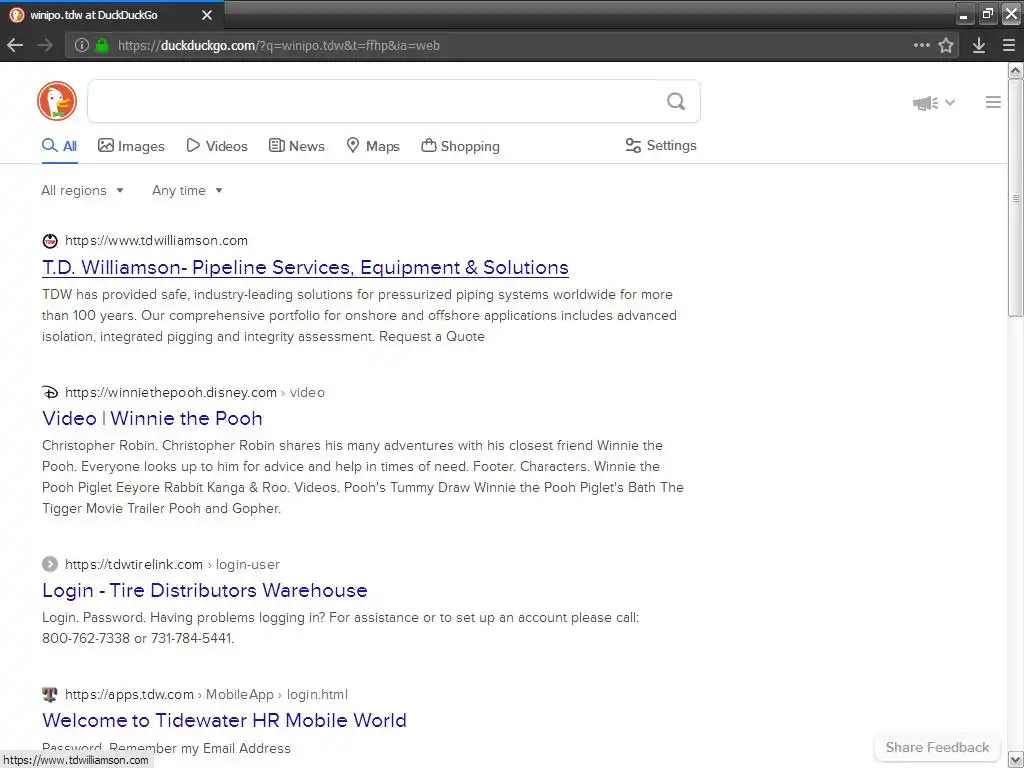Image resolution: width=1024 pixels, height=768 pixels.
Task: Open Welcome to Tidewater HR Mobile World
Action: point(224,720)
